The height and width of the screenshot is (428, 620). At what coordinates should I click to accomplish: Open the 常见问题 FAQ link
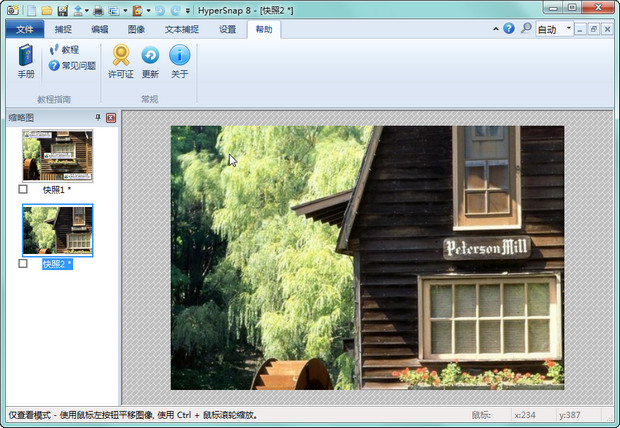[x=72, y=65]
